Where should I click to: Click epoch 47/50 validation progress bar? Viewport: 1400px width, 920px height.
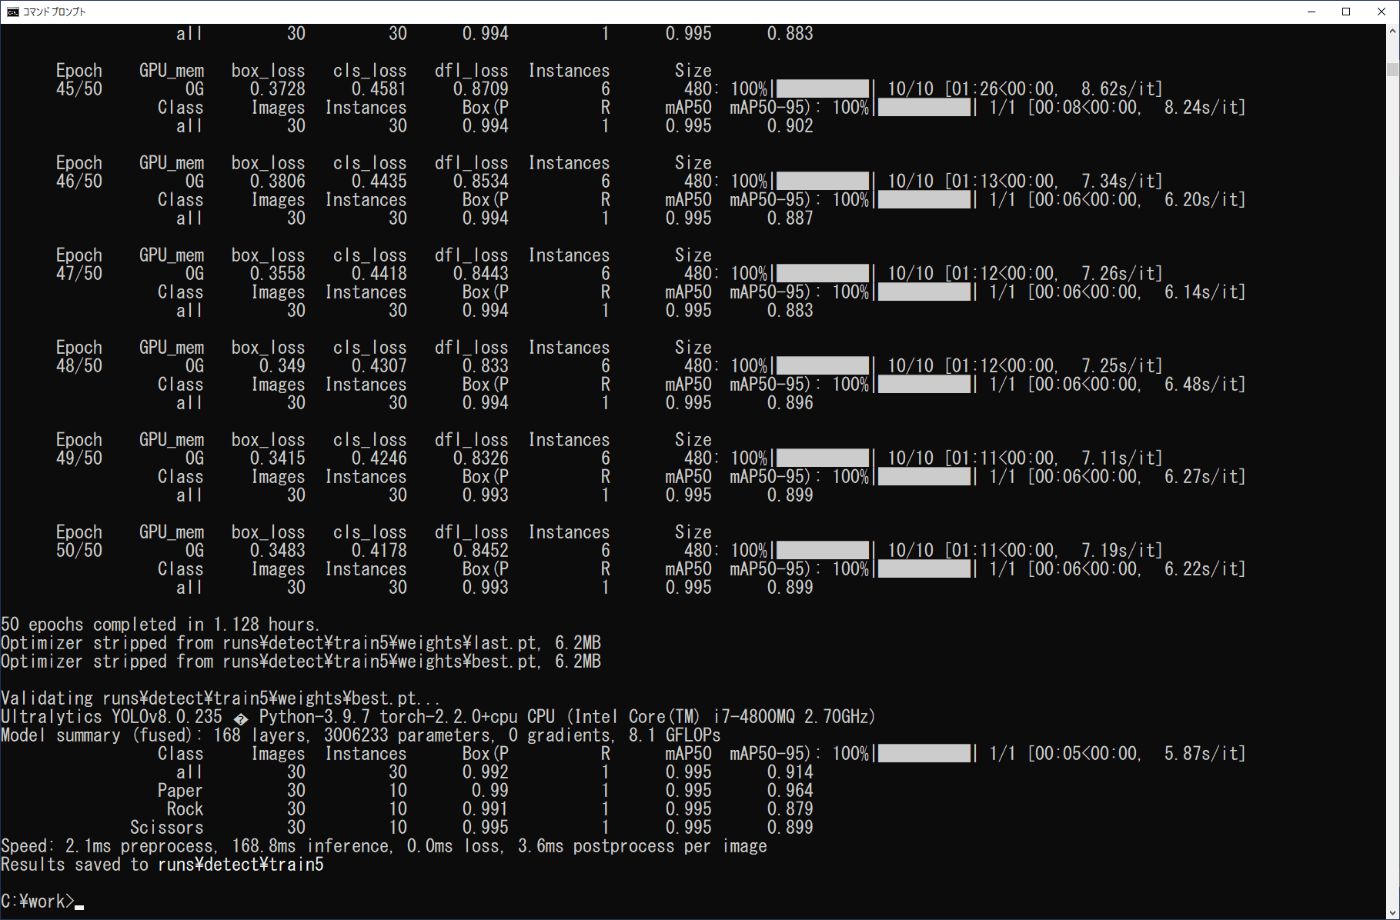[925, 292]
